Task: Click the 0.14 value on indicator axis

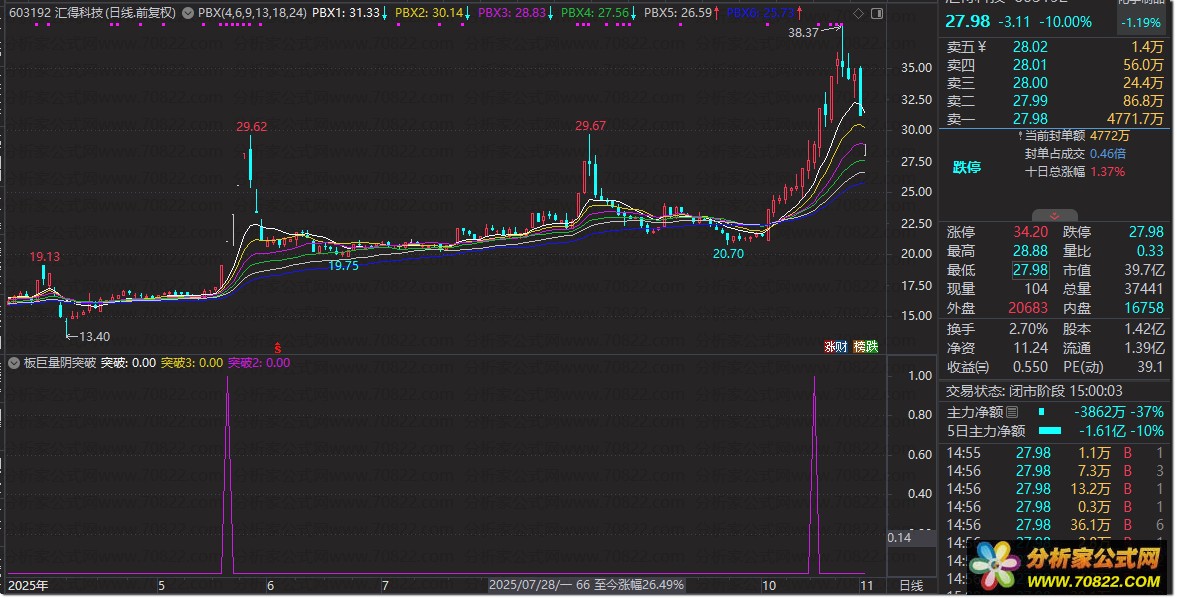Action: pos(899,538)
